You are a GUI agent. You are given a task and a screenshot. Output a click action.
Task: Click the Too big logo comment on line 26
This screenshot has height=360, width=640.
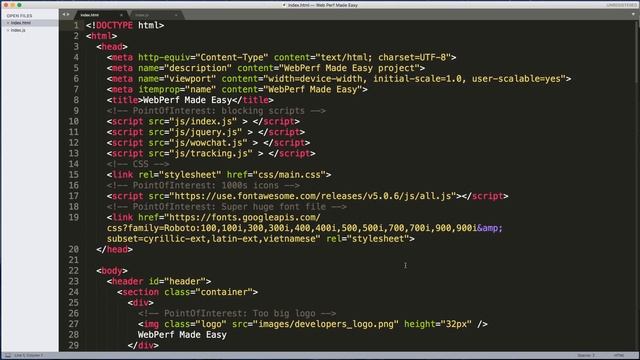coord(237,313)
